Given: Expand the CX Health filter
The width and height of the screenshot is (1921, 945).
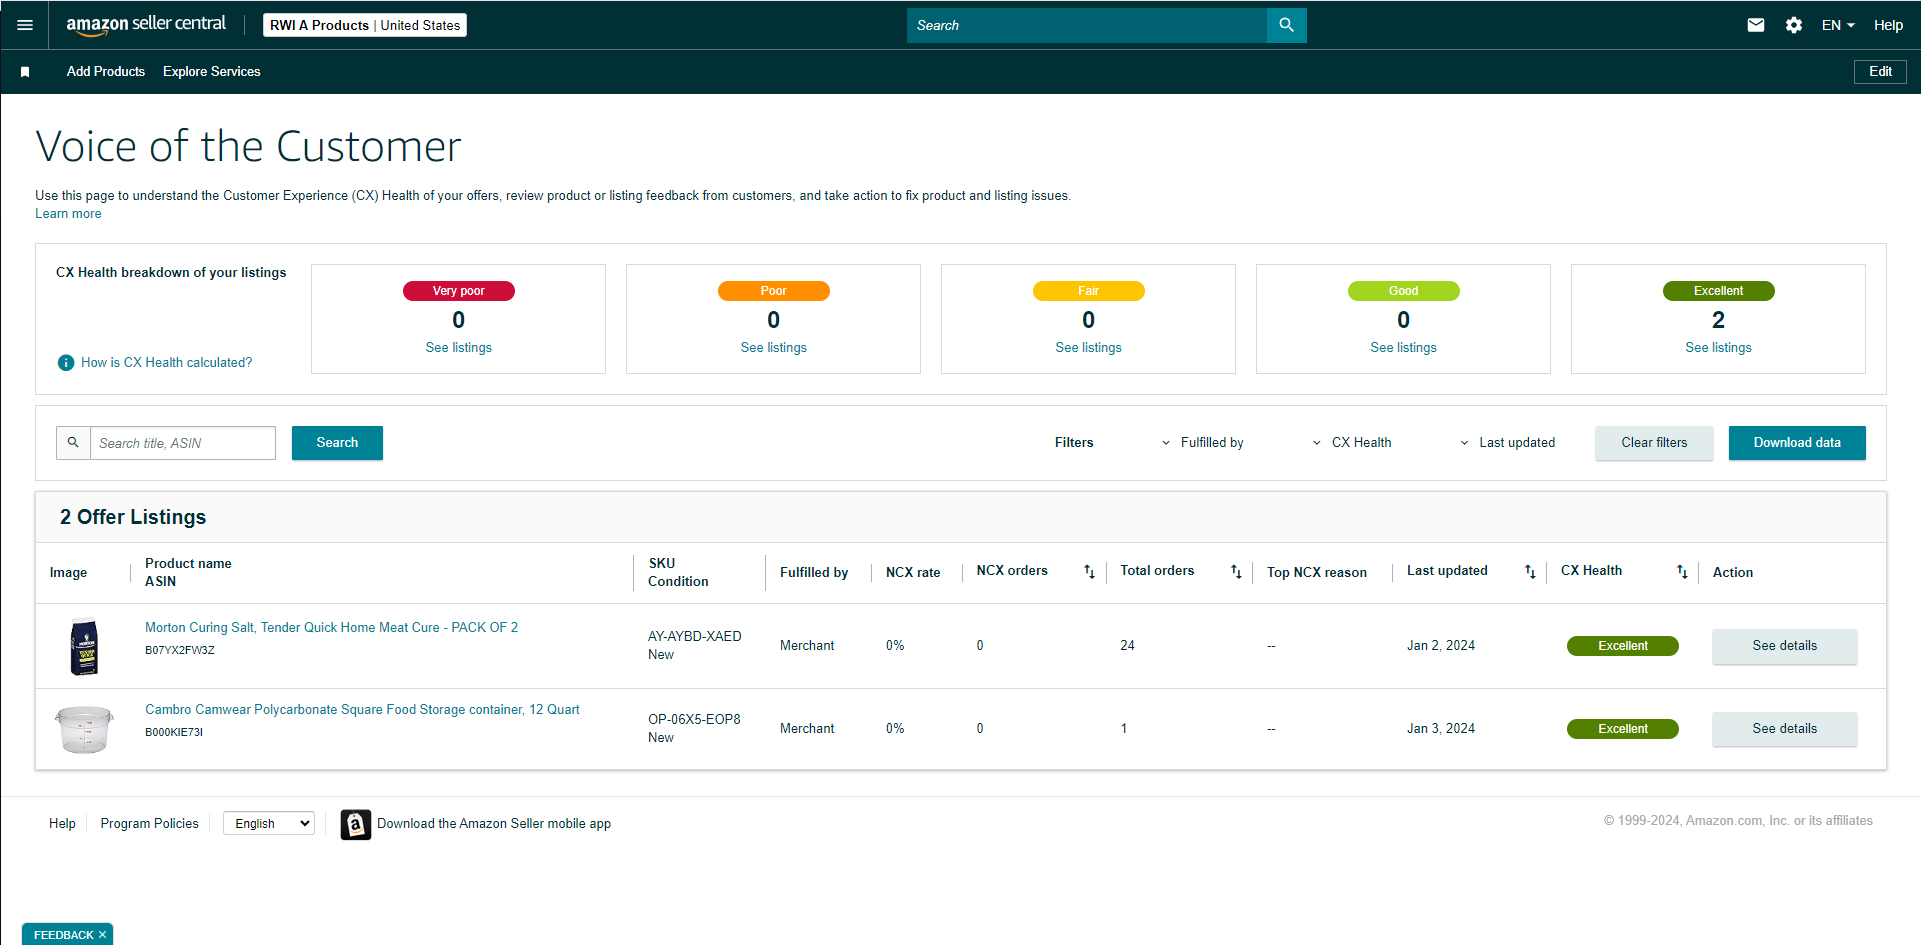Looking at the screenshot, I should pyautogui.click(x=1352, y=443).
